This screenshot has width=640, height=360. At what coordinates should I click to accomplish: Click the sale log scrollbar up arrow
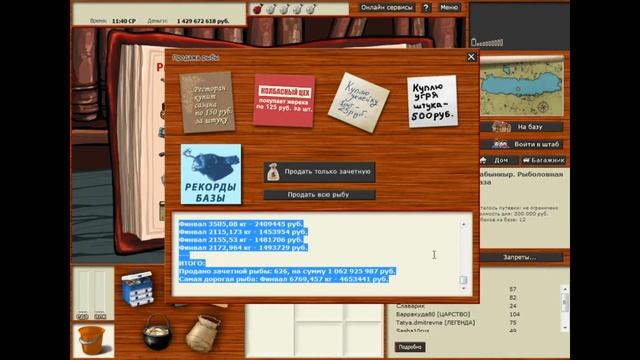[463, 224]
